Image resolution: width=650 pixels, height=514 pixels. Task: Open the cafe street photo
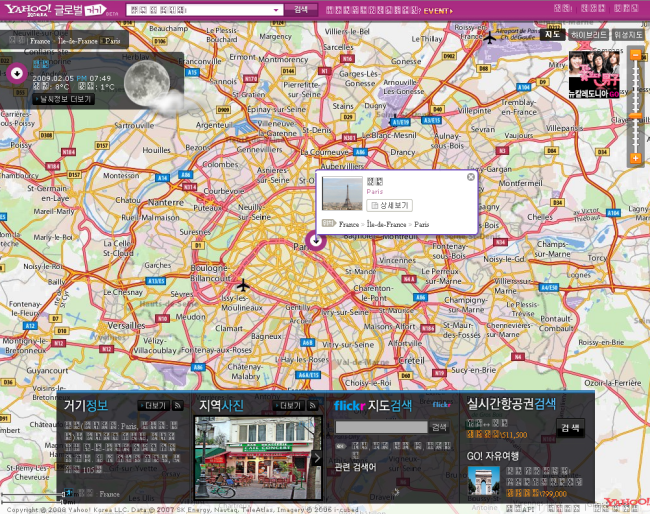[x=258, y=458]
